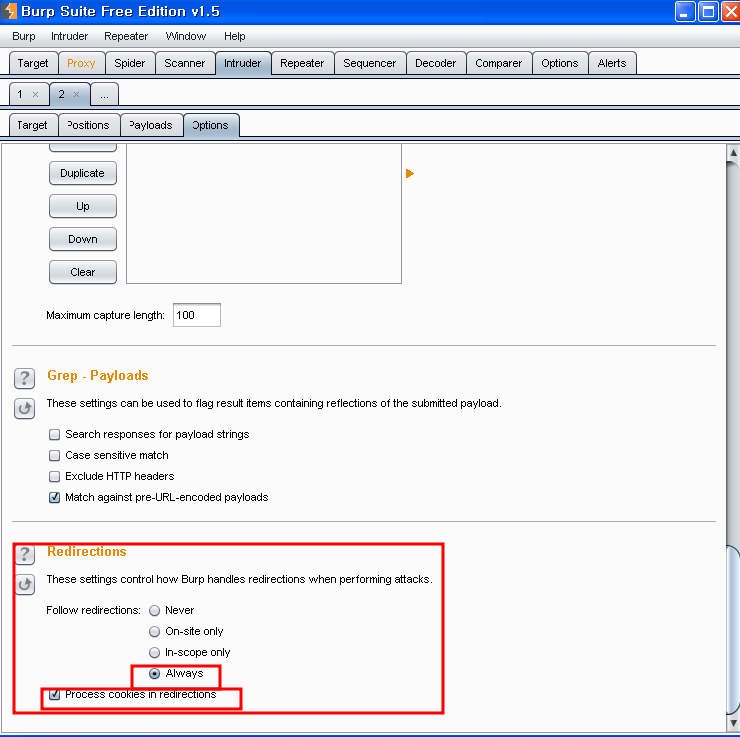Viewport: 740px width, 737px height.
Task: Select Intruder attack tab 2
Action: pos(61,94)
